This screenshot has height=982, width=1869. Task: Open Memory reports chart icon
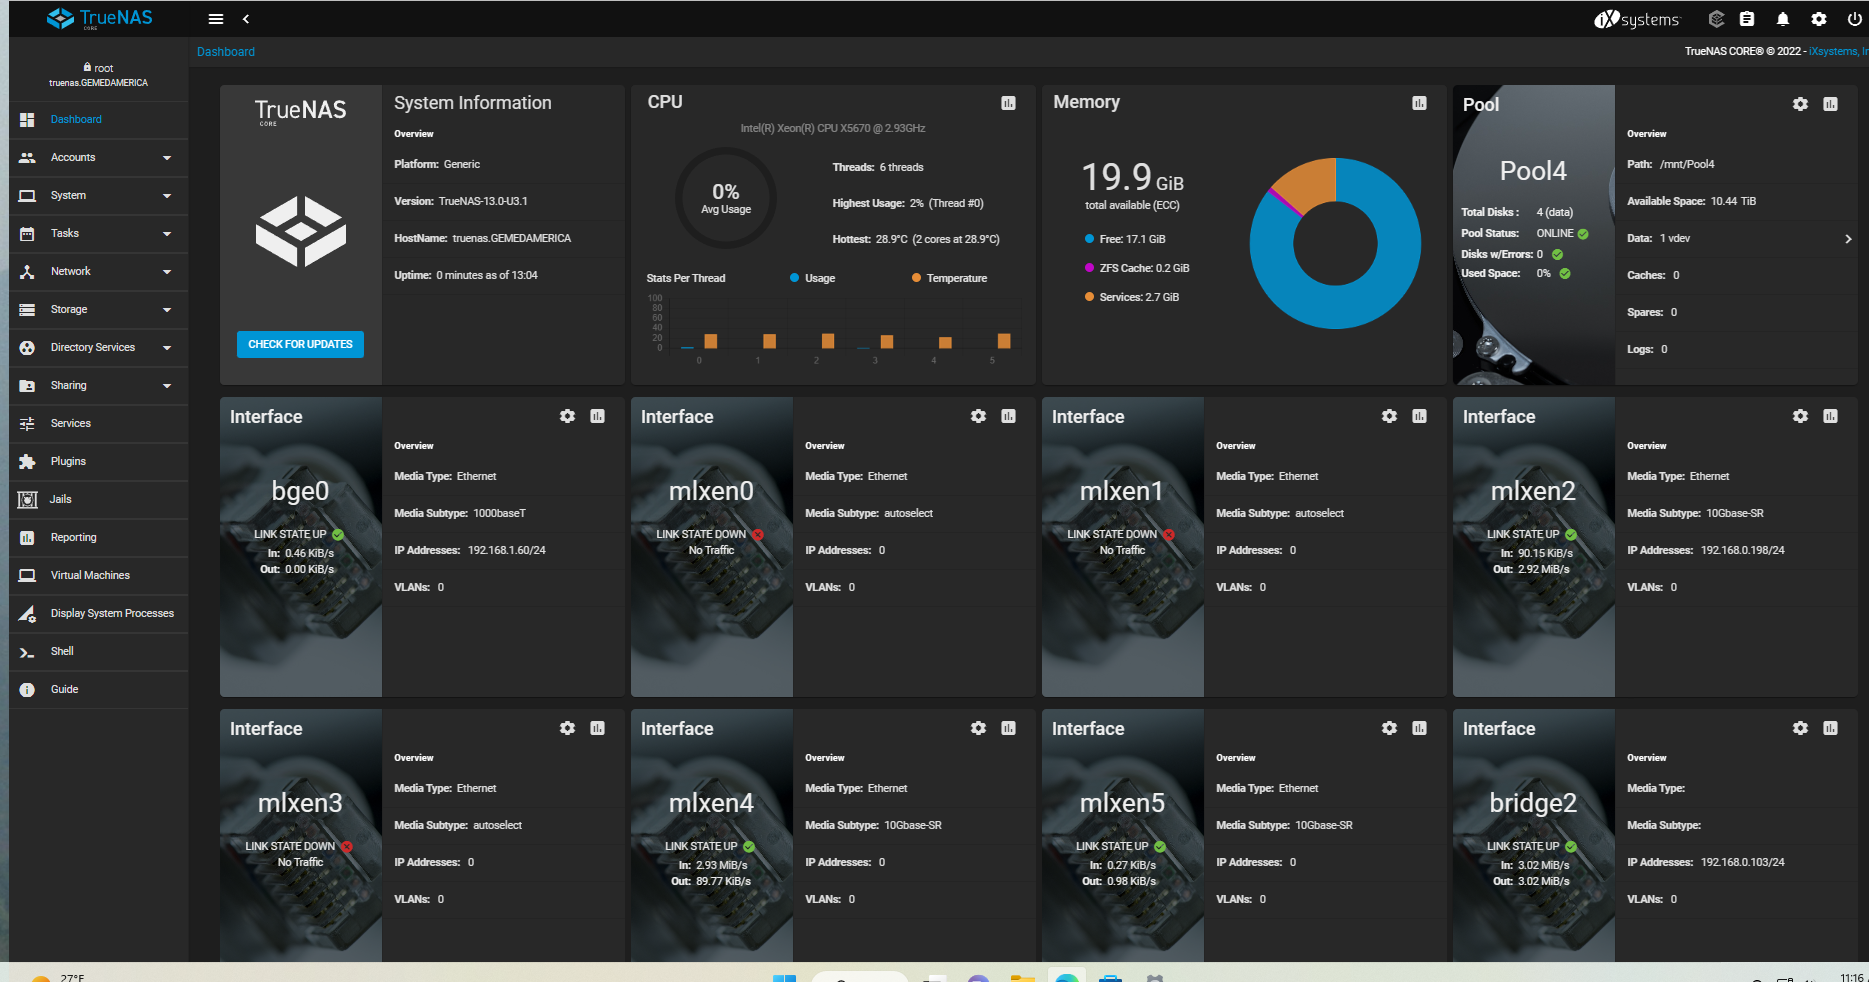point(1419,103)
